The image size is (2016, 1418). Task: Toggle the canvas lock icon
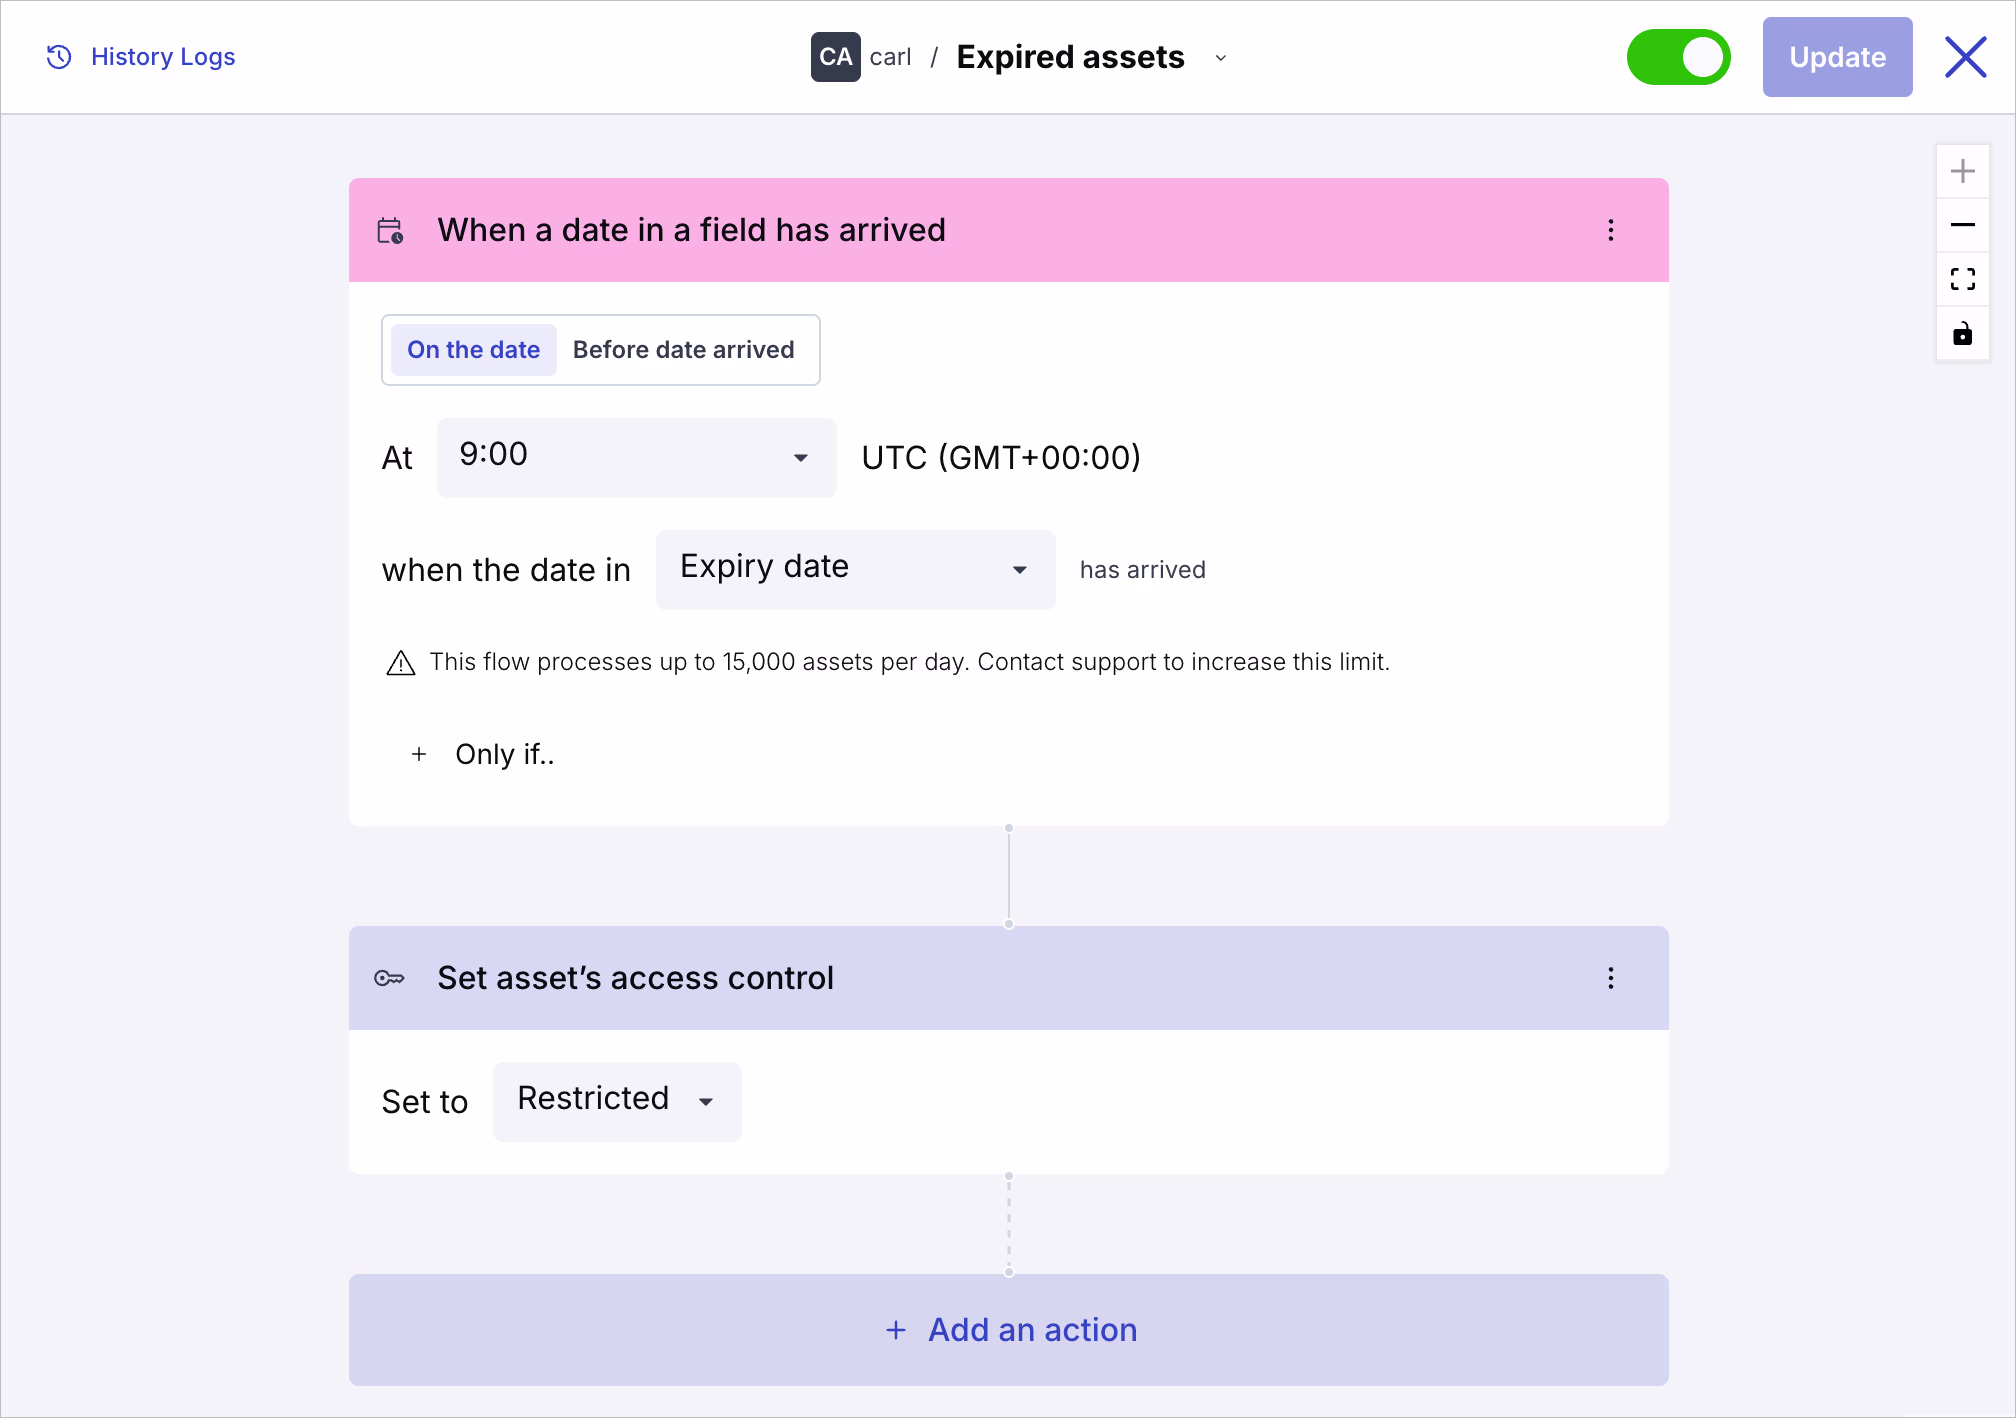(1962, 333)
